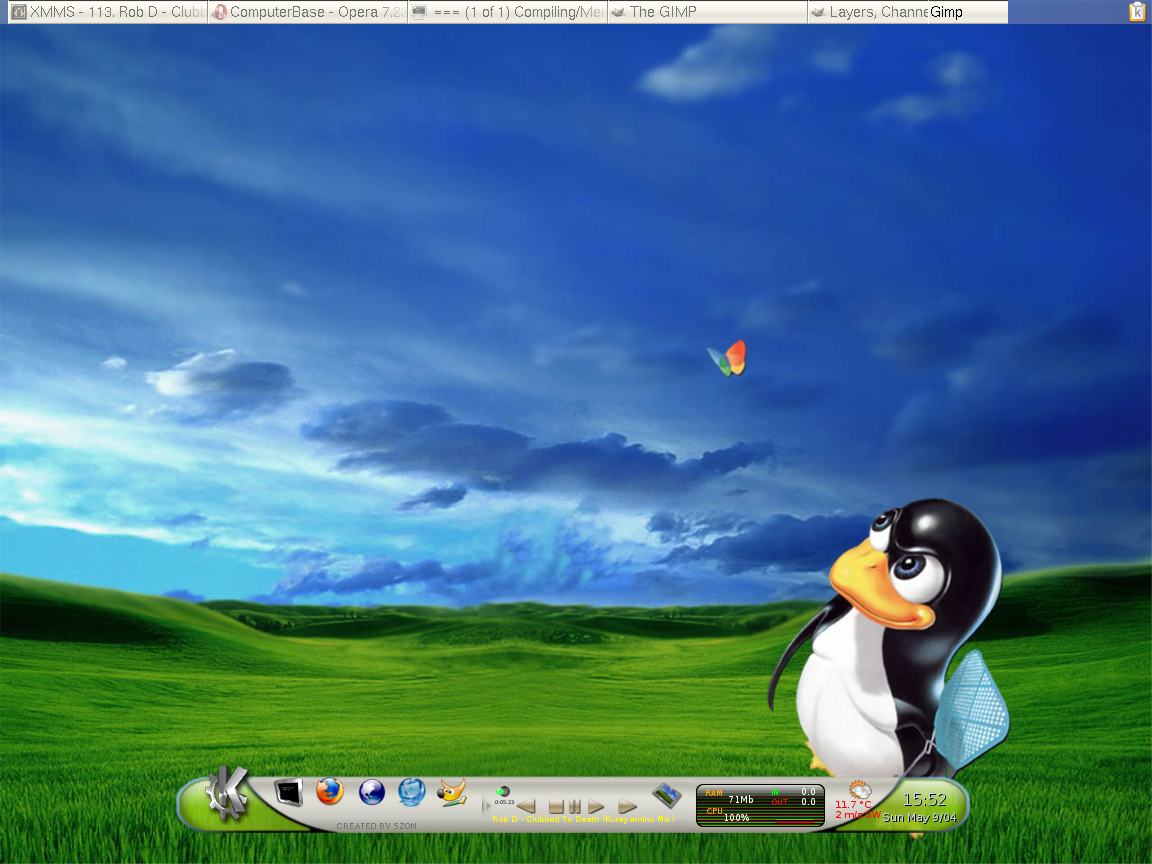The height and width of the screenshot is (864, 1152).
Task: Open the RAM and CPU system monitor
Action: point(760,805)
